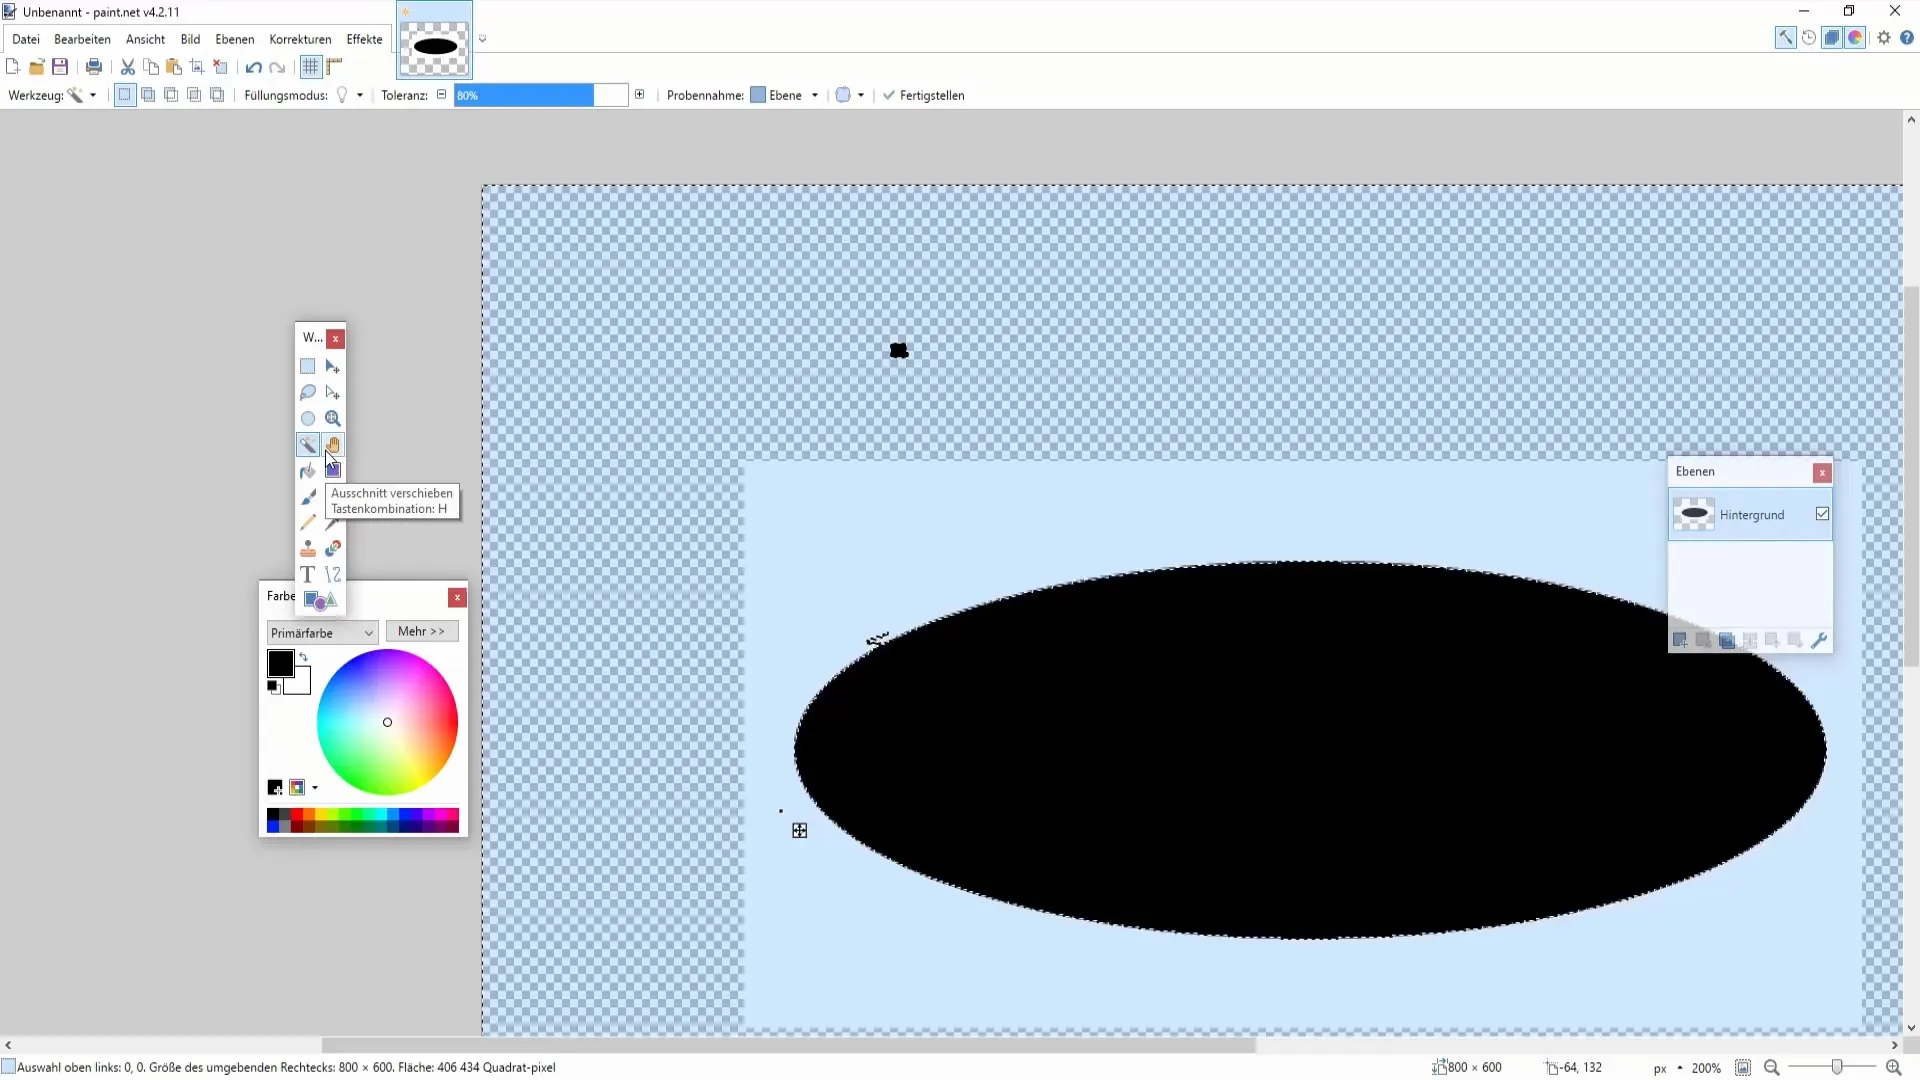Select the Recolor tool

[x=333, y=548]
